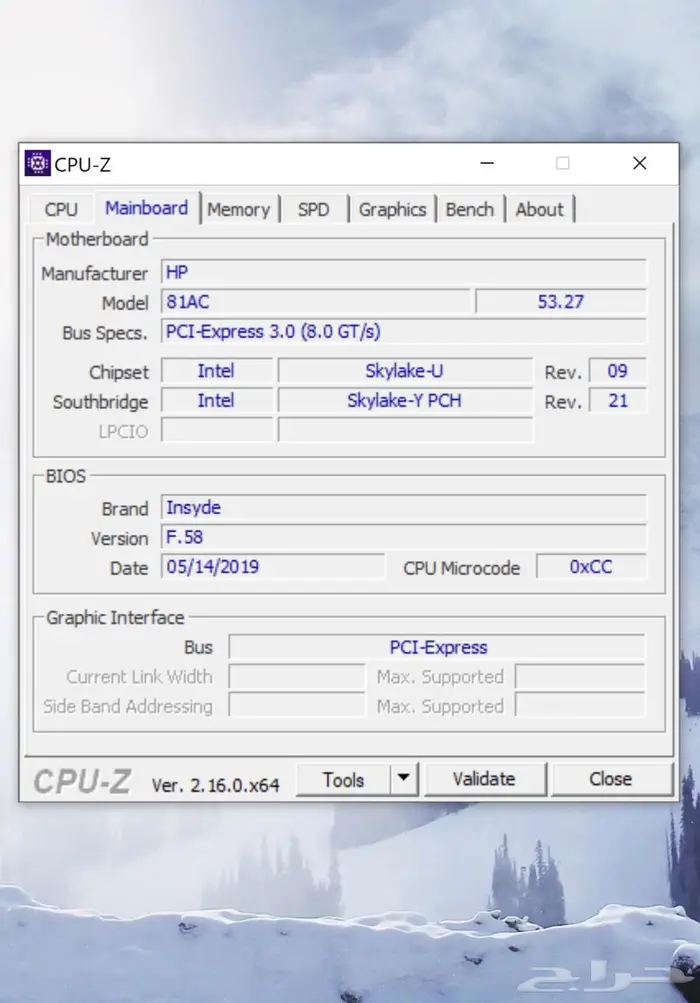Screen dimensions: 700x1003
Task: Select the Model field showing 81AC
Action: click(x=314, y=302)
